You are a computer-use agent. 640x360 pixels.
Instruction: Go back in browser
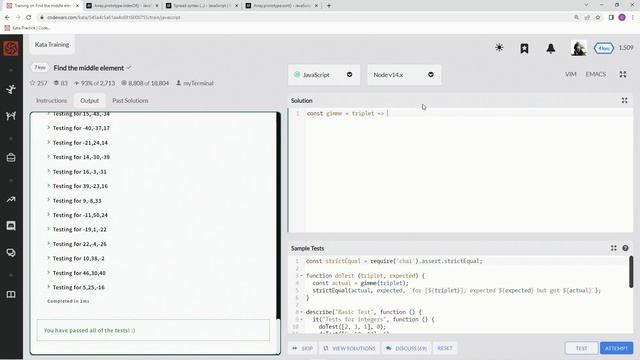pos(7,18)
